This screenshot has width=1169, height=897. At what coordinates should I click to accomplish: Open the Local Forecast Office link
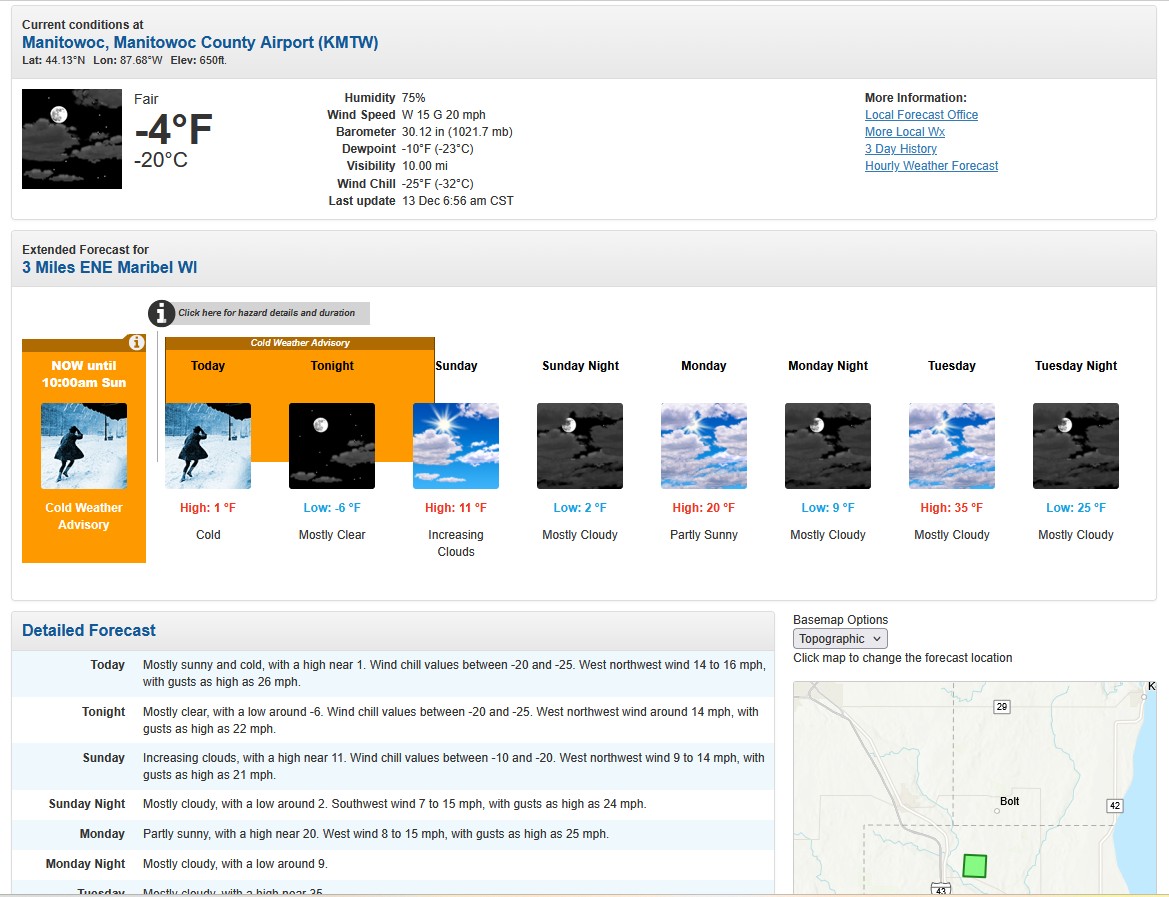tap(921, 115)
